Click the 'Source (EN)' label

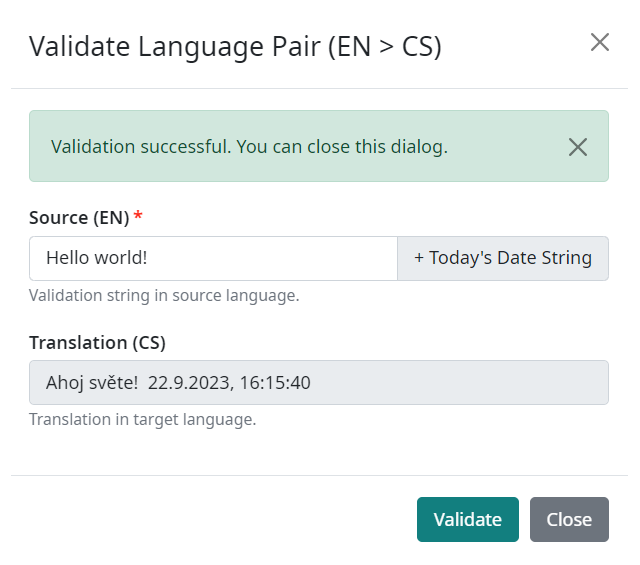(x=79, y=218)
